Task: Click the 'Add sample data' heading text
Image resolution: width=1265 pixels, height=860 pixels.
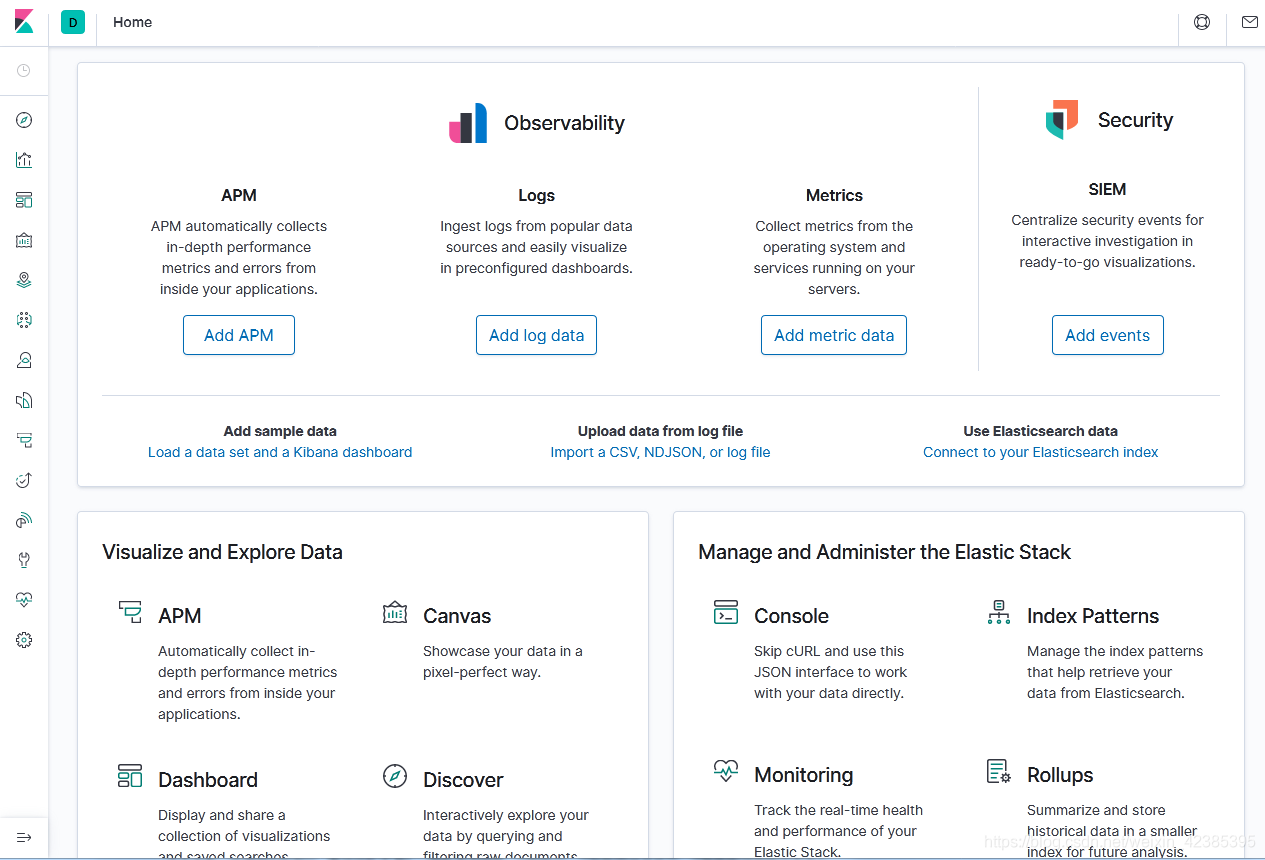Action: pyautogui.click(x=280, y=431)
